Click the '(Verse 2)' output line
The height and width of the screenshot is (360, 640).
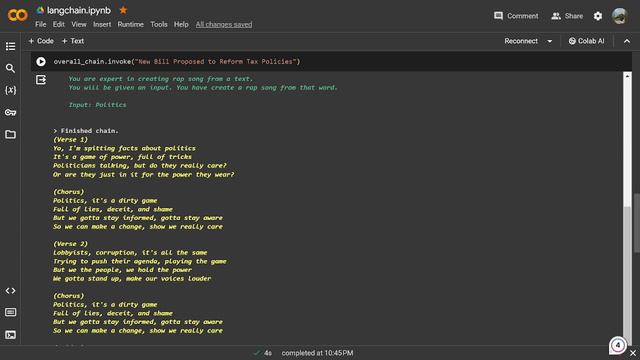pos(70,244)
